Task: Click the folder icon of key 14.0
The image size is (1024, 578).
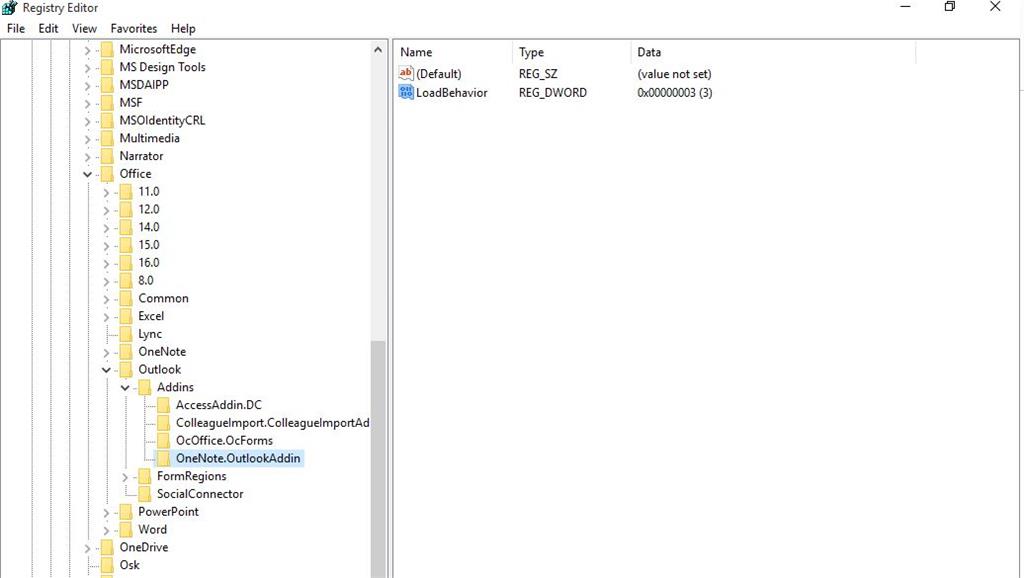Action: (126, 227)
